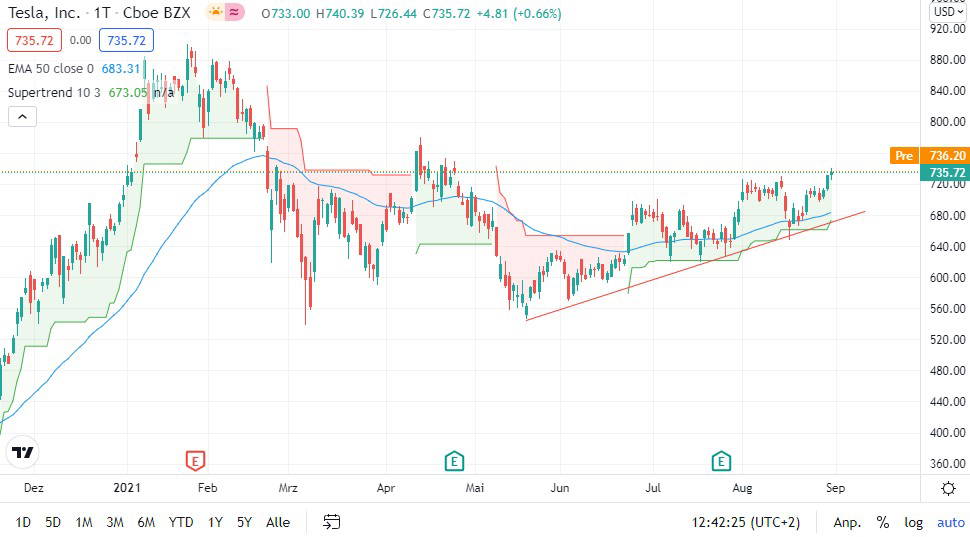Toggle auto scale mode

pyautogui.click(x=950, y=522)
